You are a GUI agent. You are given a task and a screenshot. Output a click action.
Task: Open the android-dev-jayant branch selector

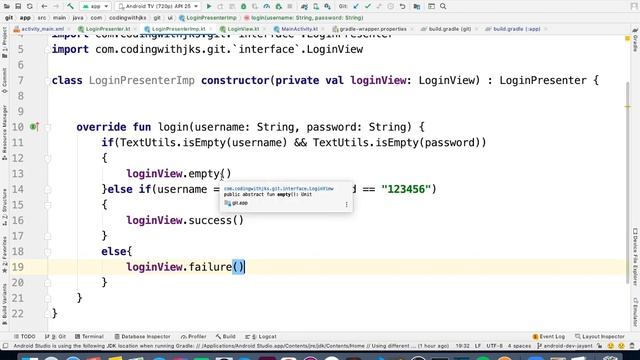pos(565,346)
